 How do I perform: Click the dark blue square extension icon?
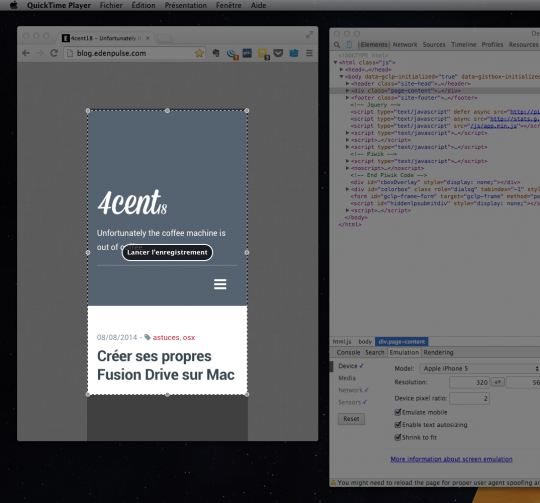(247, 53)
